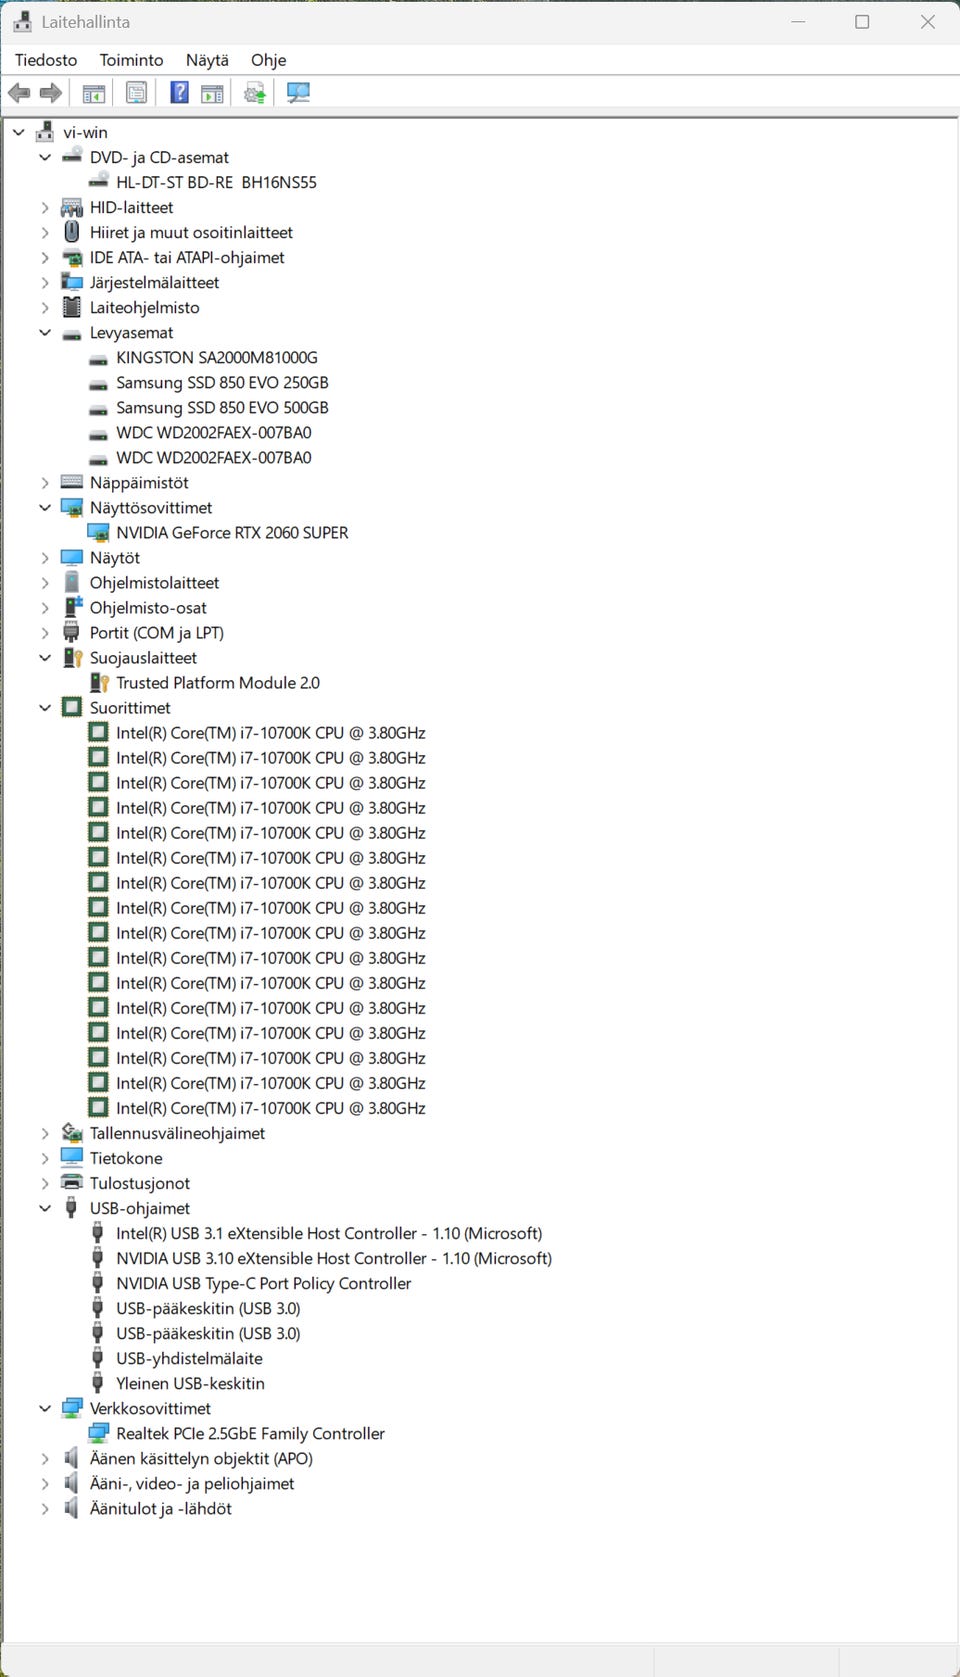This screenshot has height=1677, width=960.
Task: Collapse the Levyasemat branch
Action: pyautogui.click(x=45, y=332)
